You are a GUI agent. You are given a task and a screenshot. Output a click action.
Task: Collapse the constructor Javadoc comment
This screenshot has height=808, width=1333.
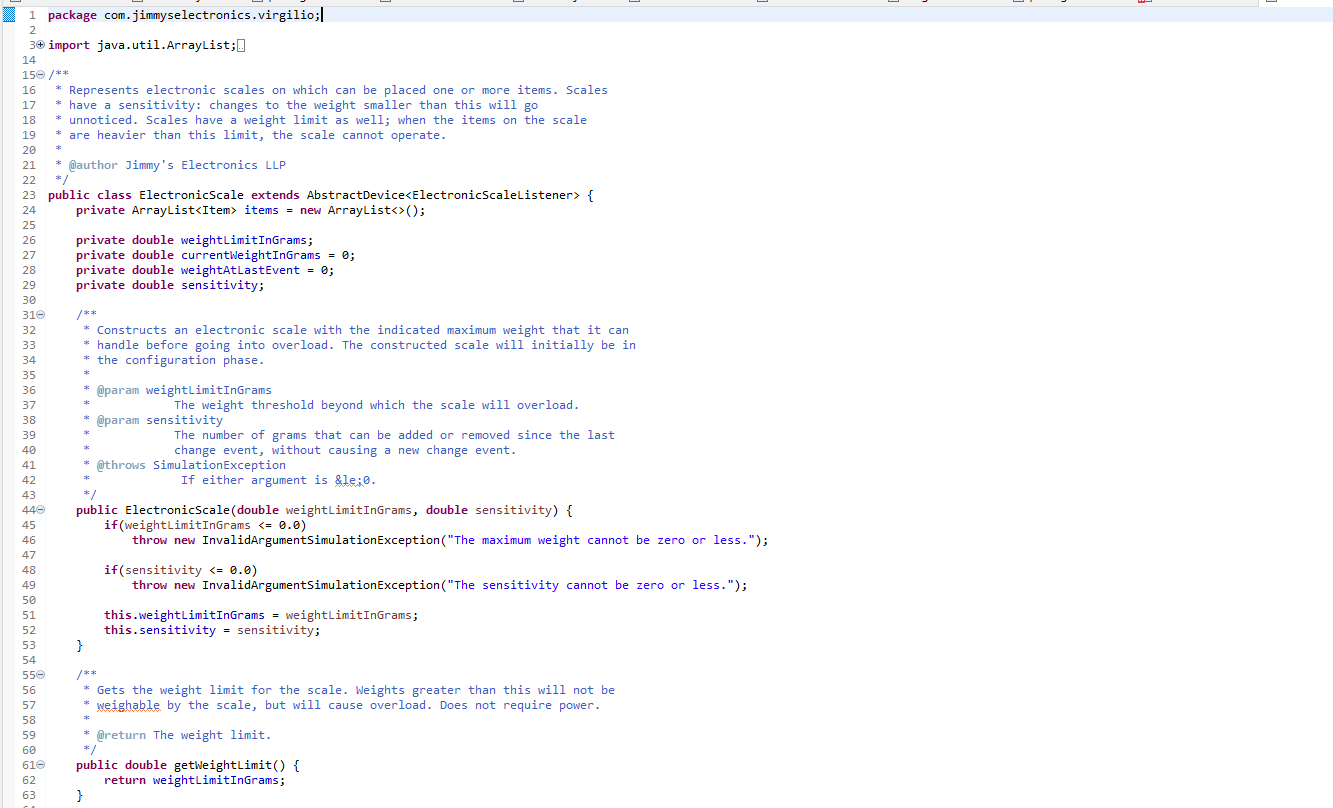[38, 314]
